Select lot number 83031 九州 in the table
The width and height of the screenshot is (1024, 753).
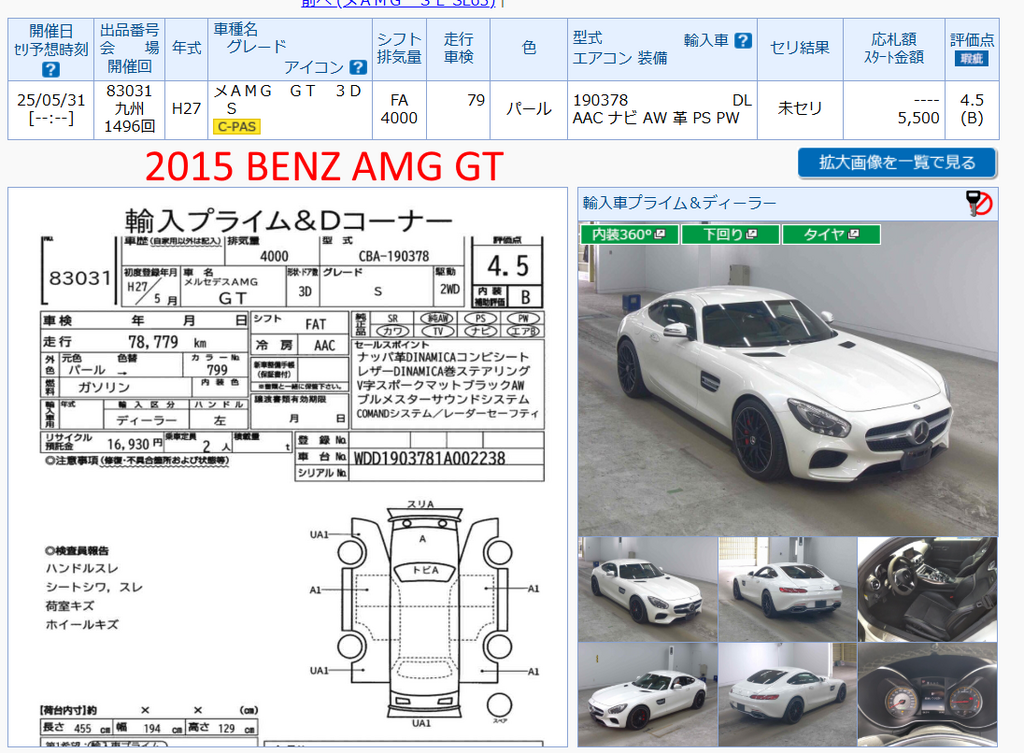coord(129,110)
